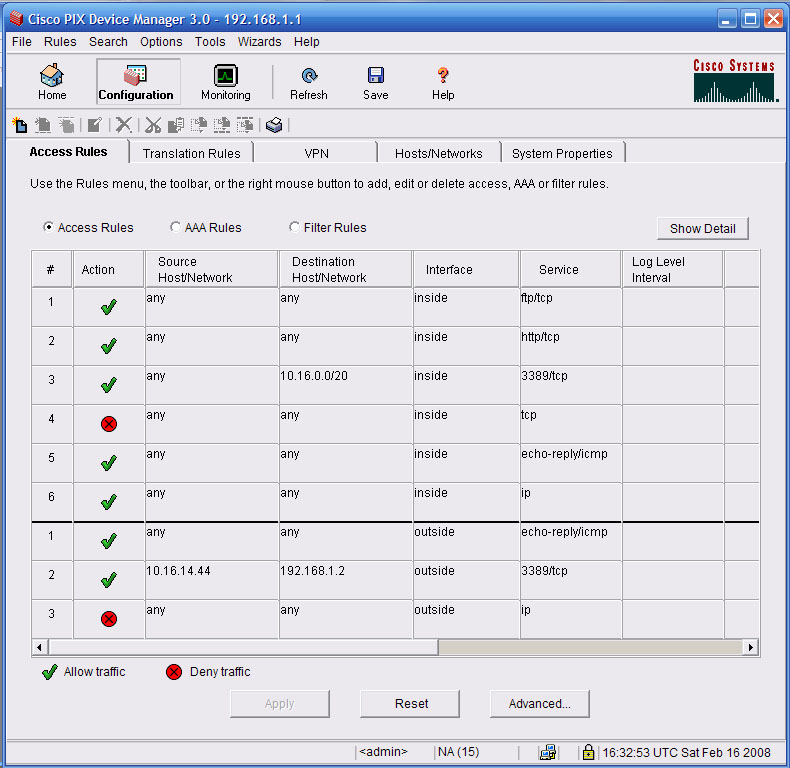The height and width of the screenshot is (768, 790).
Task: Click the insert rule before icon
Action: click(43, 124)
